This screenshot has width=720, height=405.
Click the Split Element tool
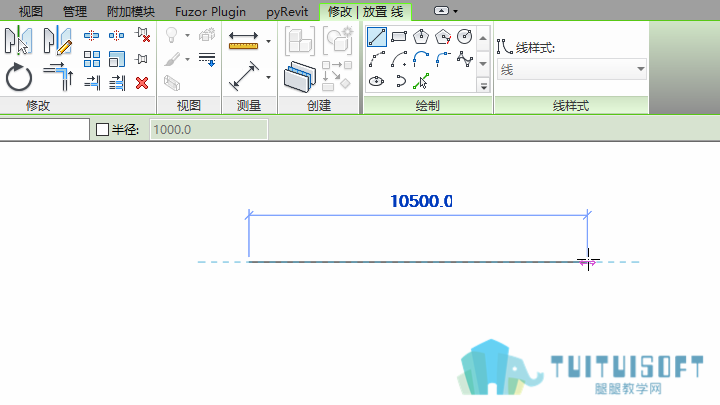[x=91, y=35]
